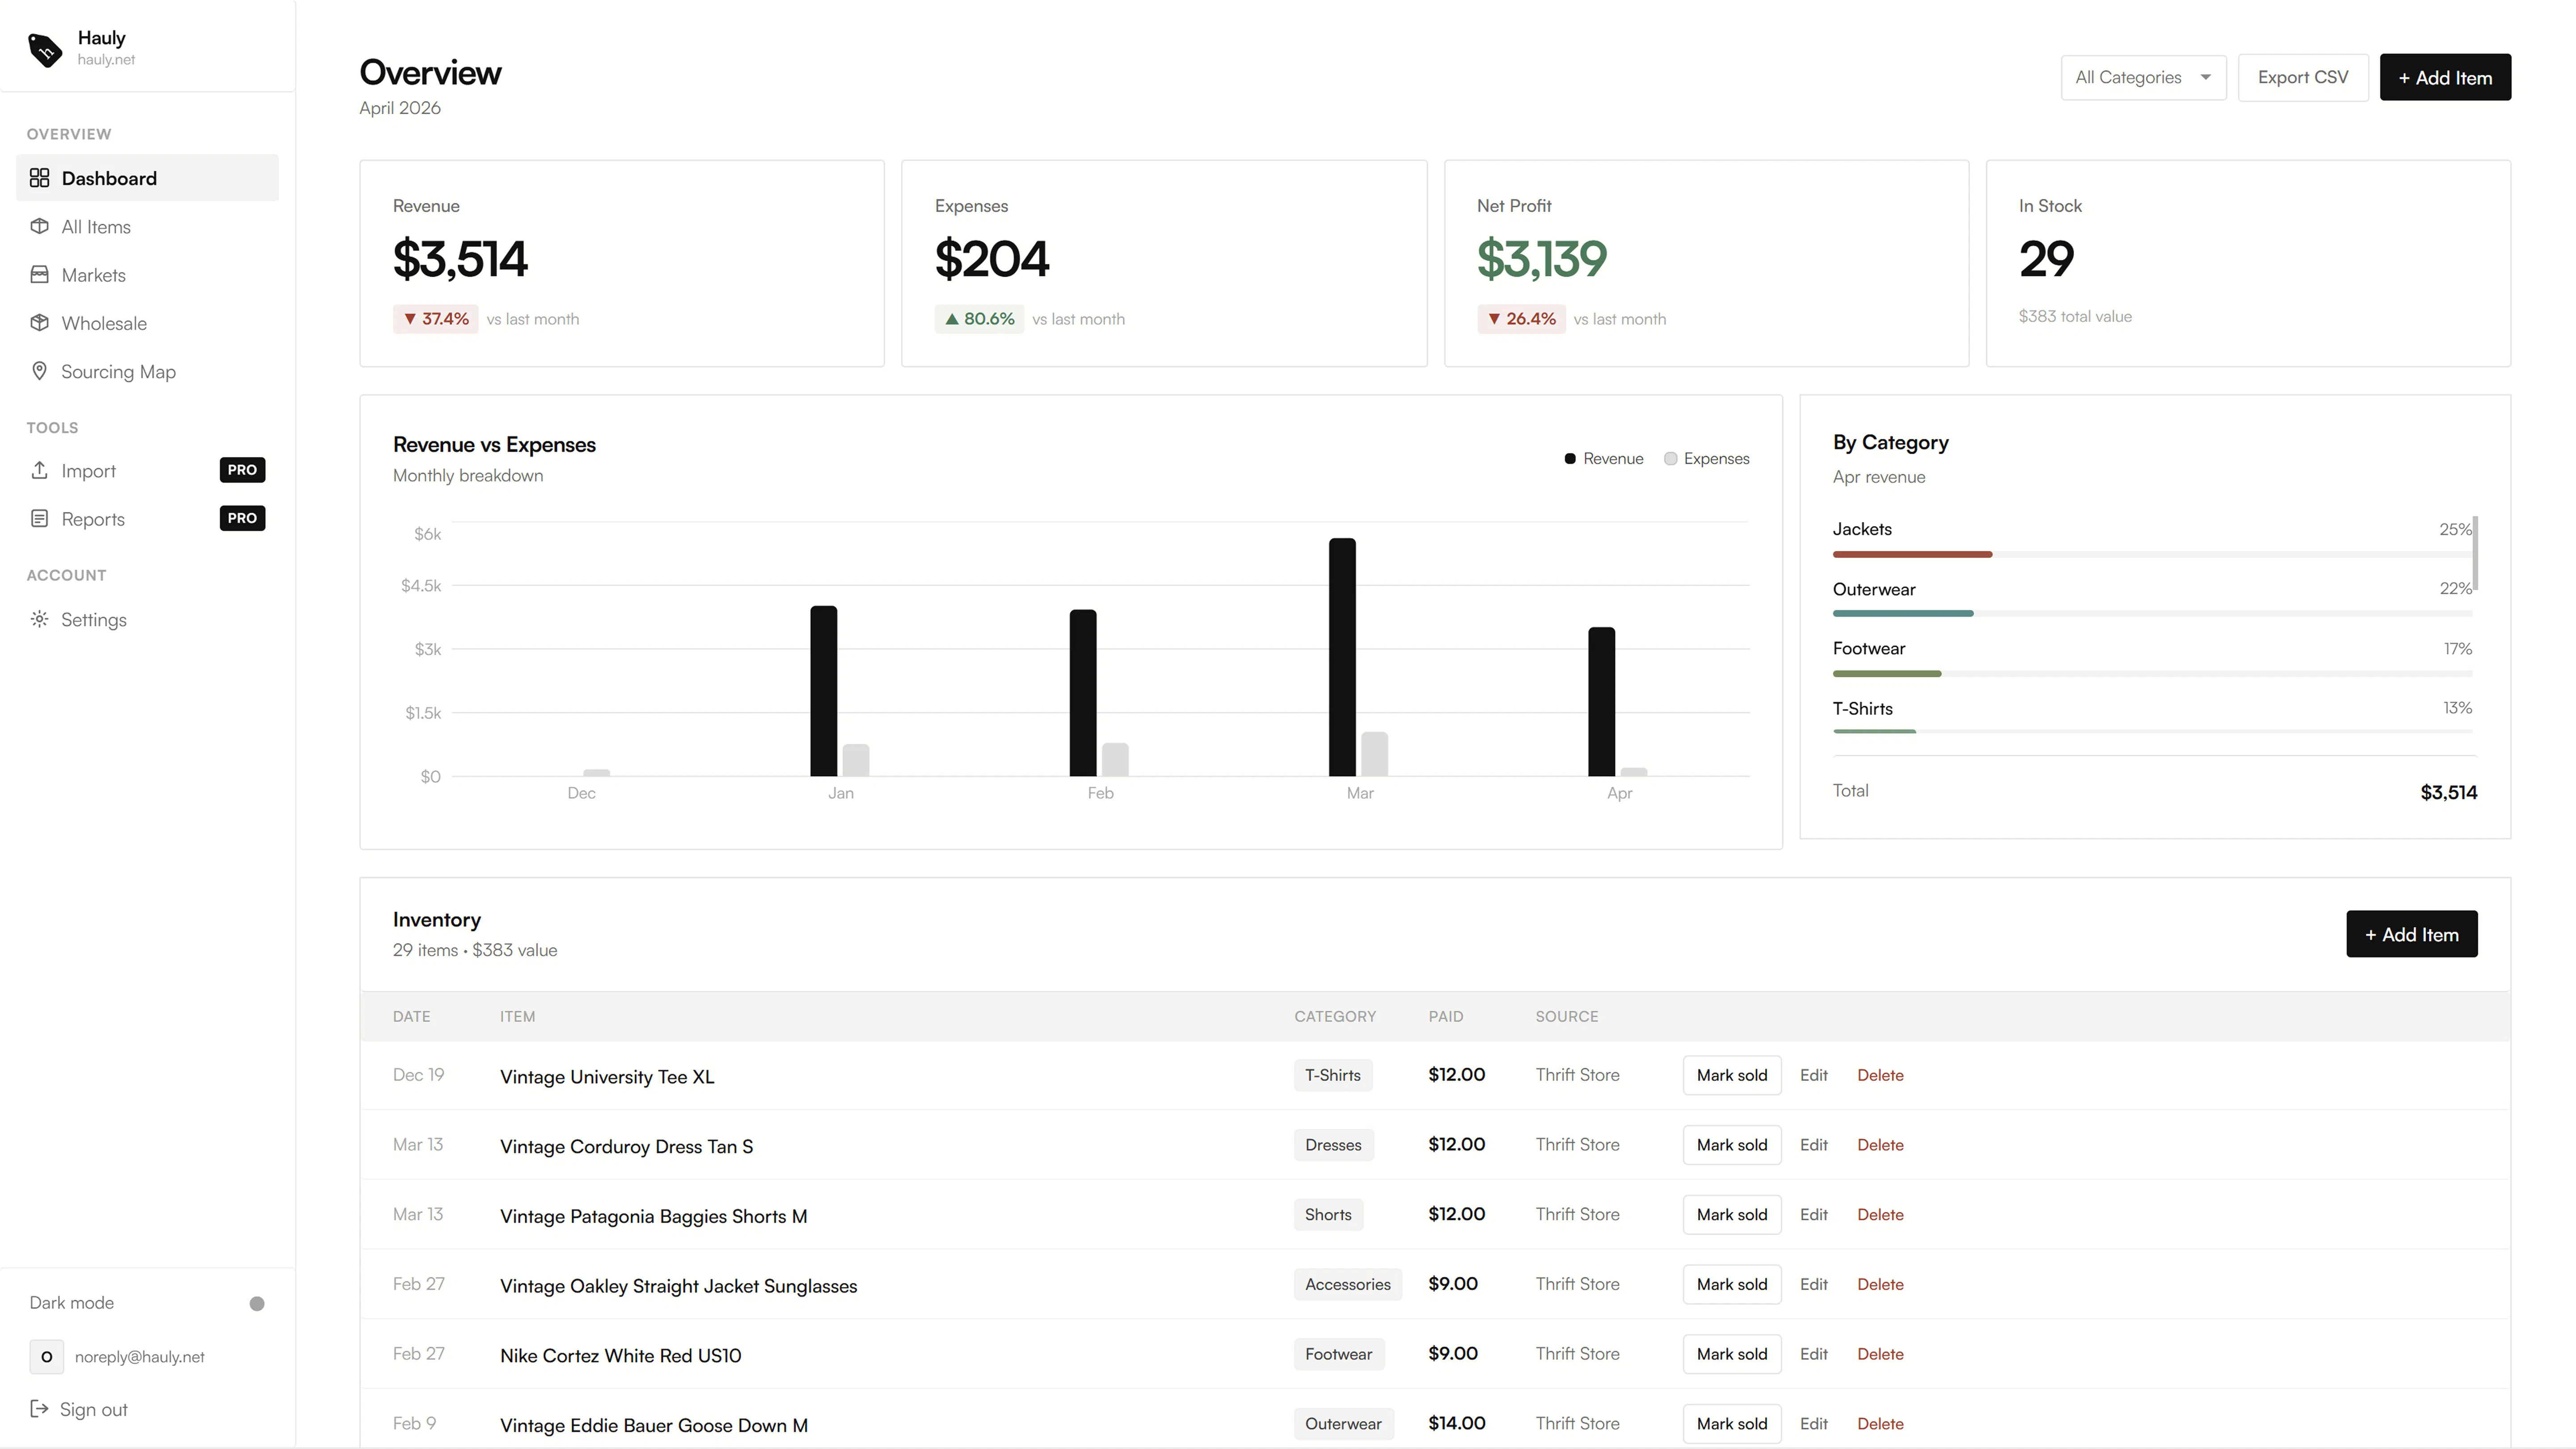The width and height of the screenshot is (2576, 1449).
Task: Delete the Nike Cortez White Red US10 row
Action: [1880, 1354]
